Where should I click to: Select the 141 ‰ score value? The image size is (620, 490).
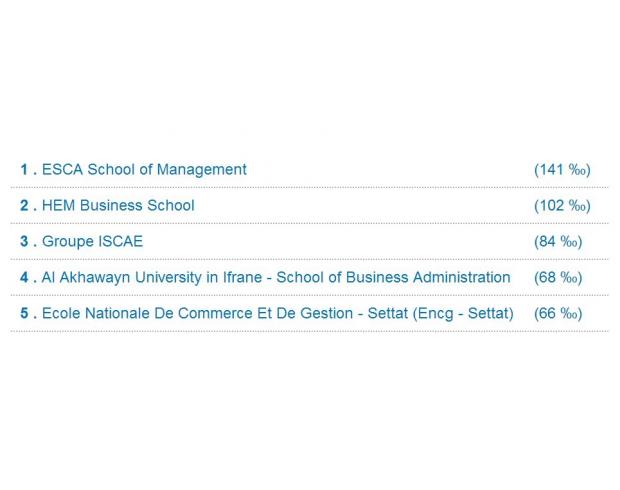[562, 170]
